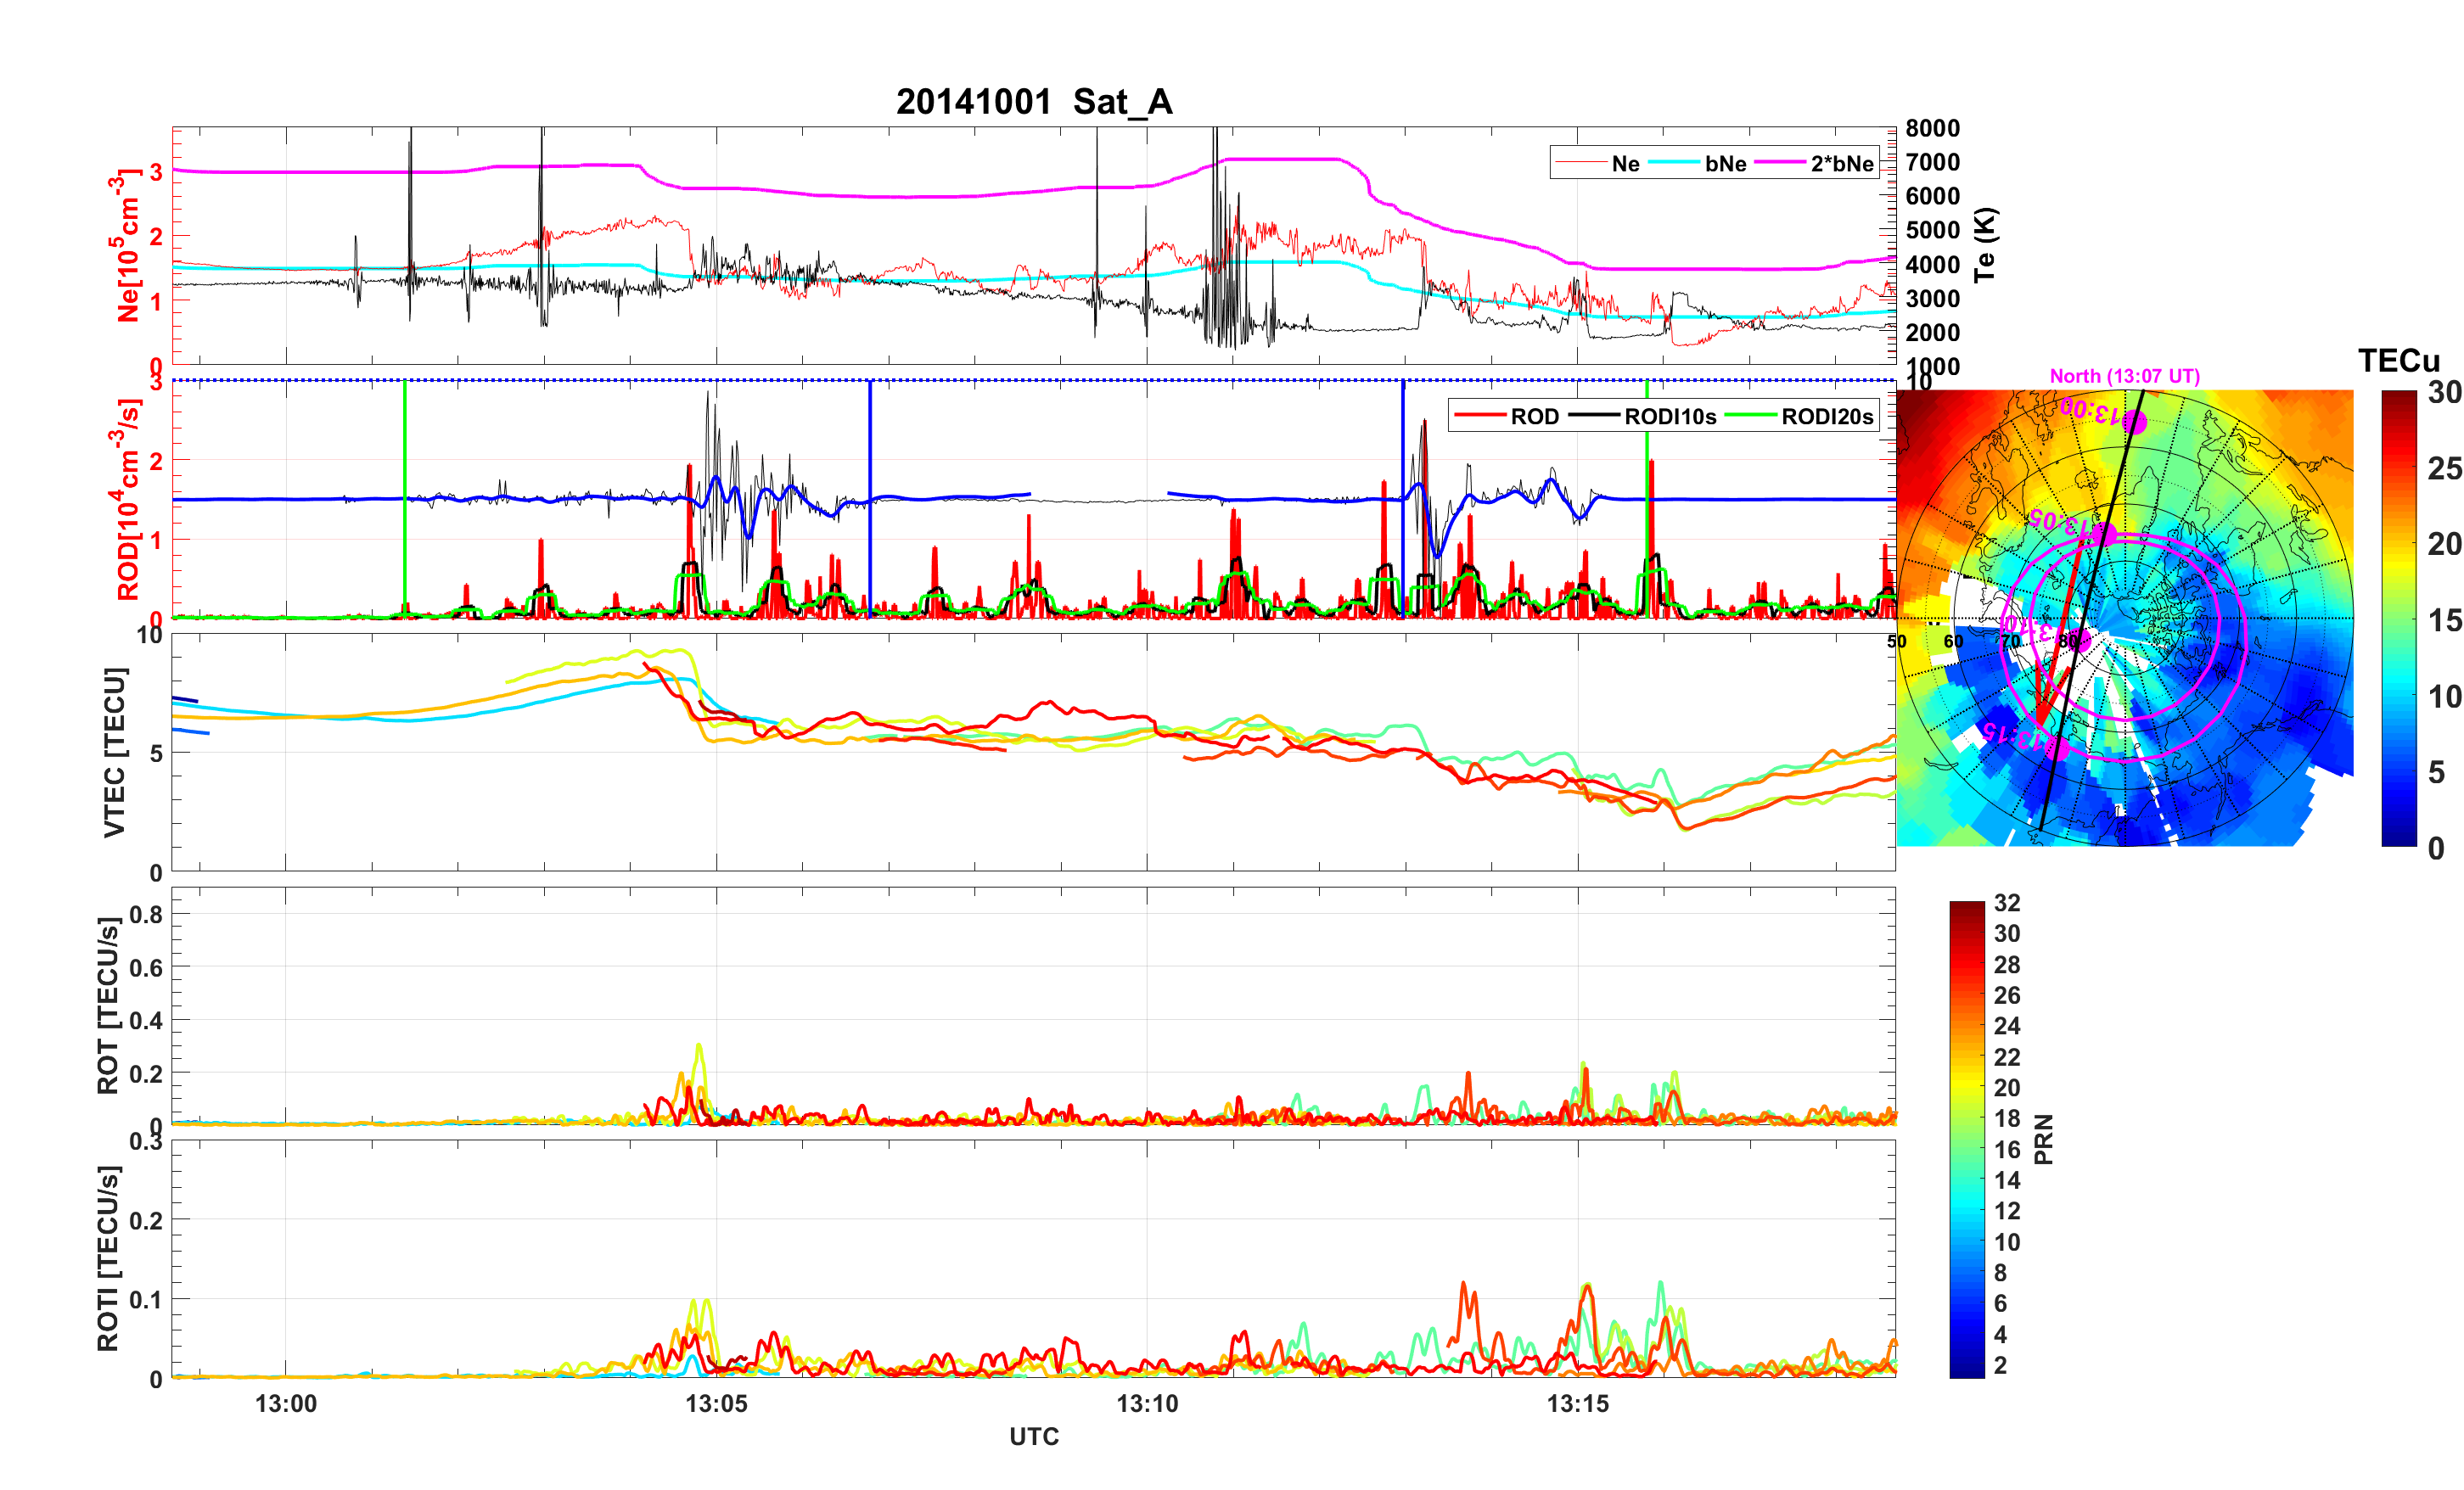Click the Te (K) right axis label
Image resolution: width=2464 pixels, height=1490 pixels.
coord(1985,245)
